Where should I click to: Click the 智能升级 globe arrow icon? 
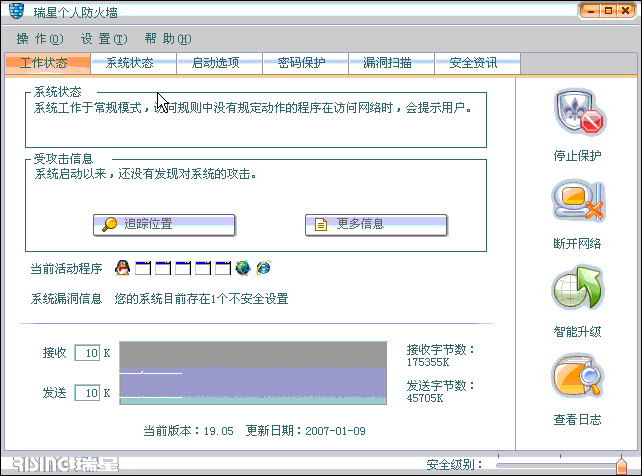578,288
